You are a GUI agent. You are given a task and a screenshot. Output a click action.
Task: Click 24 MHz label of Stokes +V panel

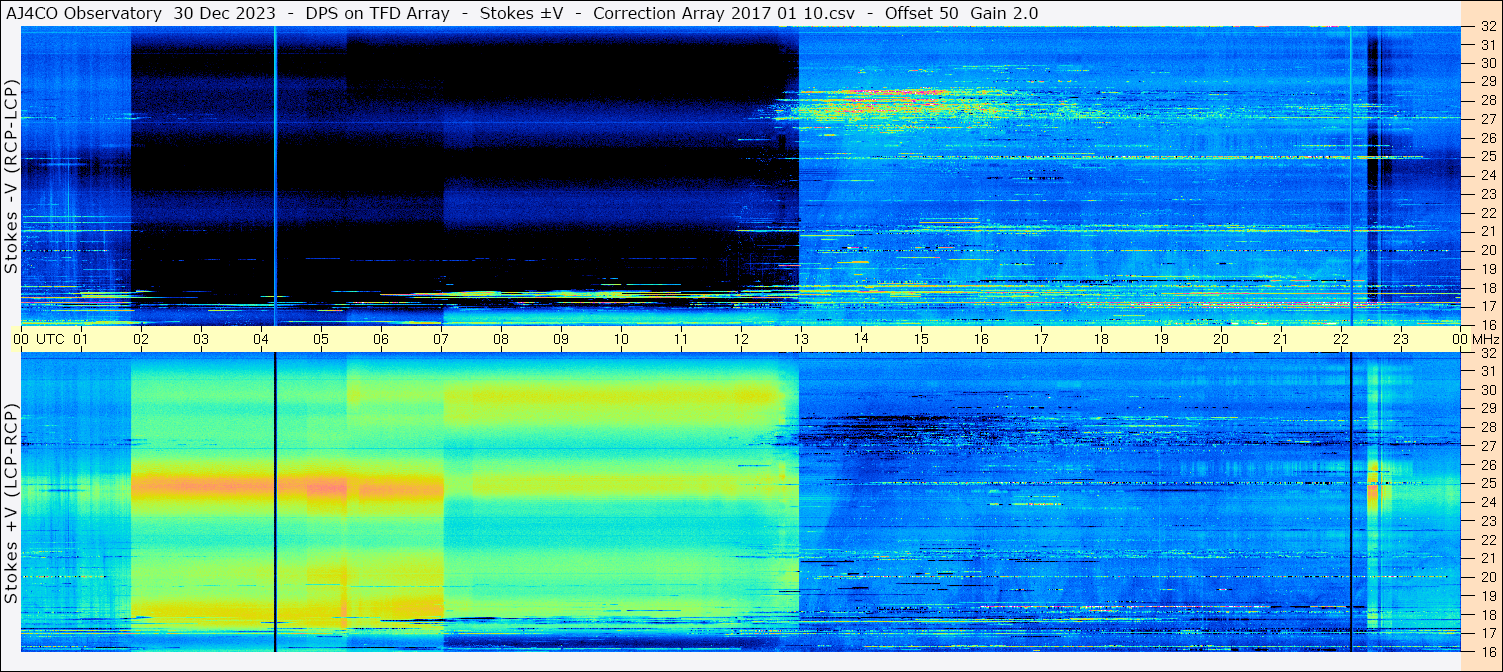[1487, 502]
